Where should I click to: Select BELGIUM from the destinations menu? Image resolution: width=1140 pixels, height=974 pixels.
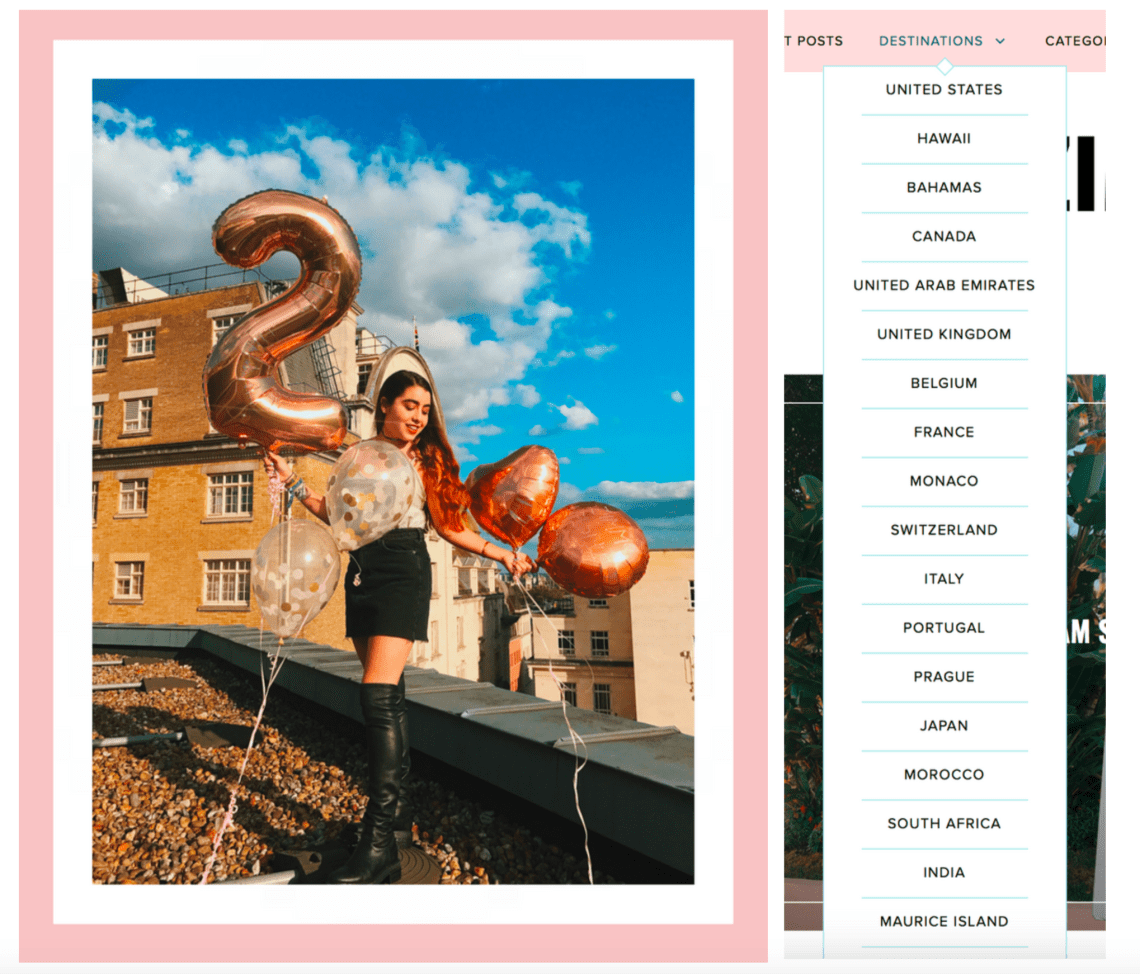(x=943, y=383)
